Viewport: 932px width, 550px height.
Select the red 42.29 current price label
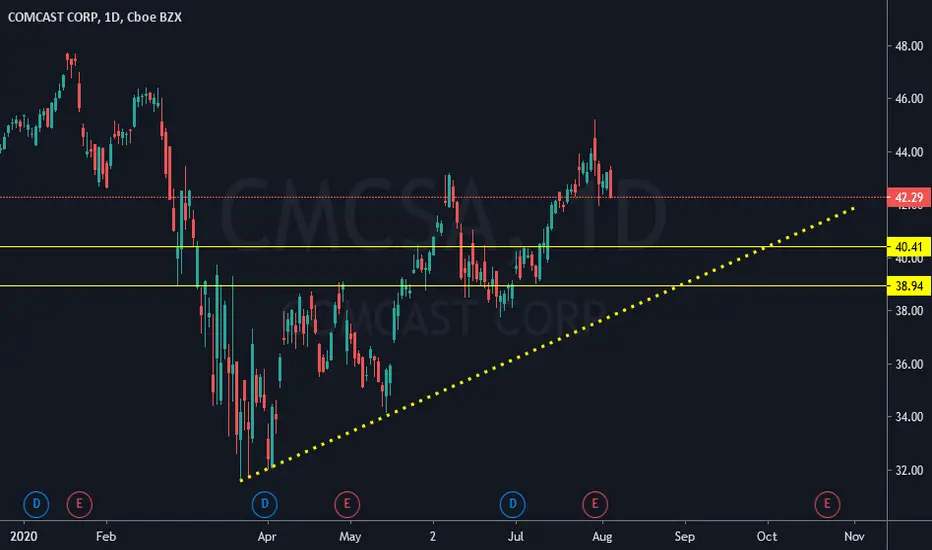click(909, 197)
